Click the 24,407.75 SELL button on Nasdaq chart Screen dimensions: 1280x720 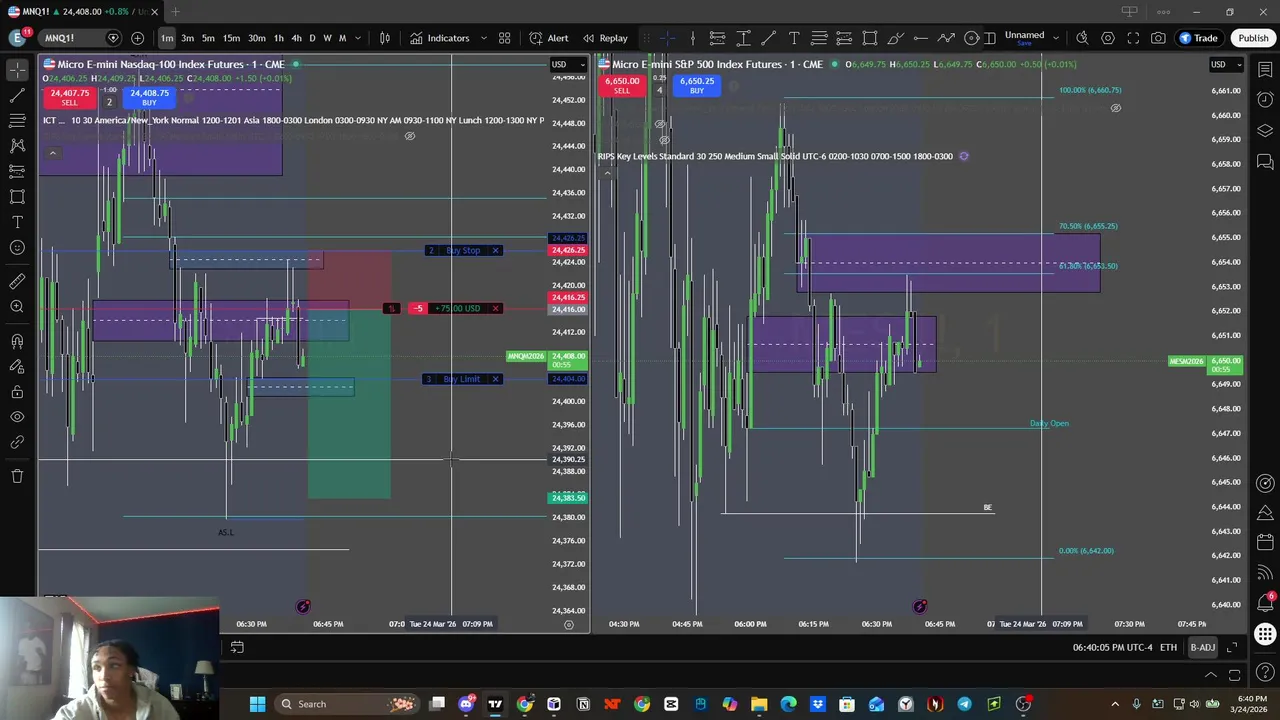pyautogui.click(x=69, y=97)
